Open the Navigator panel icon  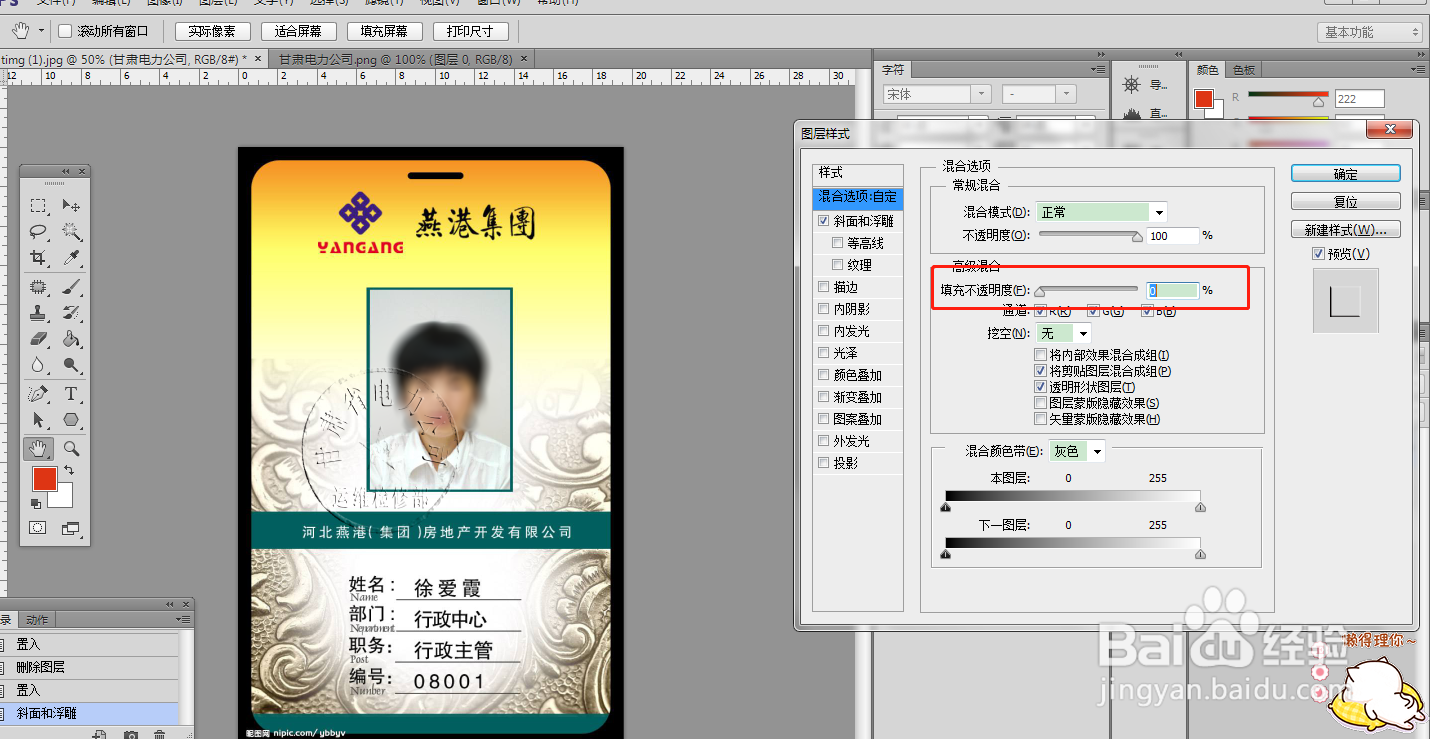click(1132, 86)
